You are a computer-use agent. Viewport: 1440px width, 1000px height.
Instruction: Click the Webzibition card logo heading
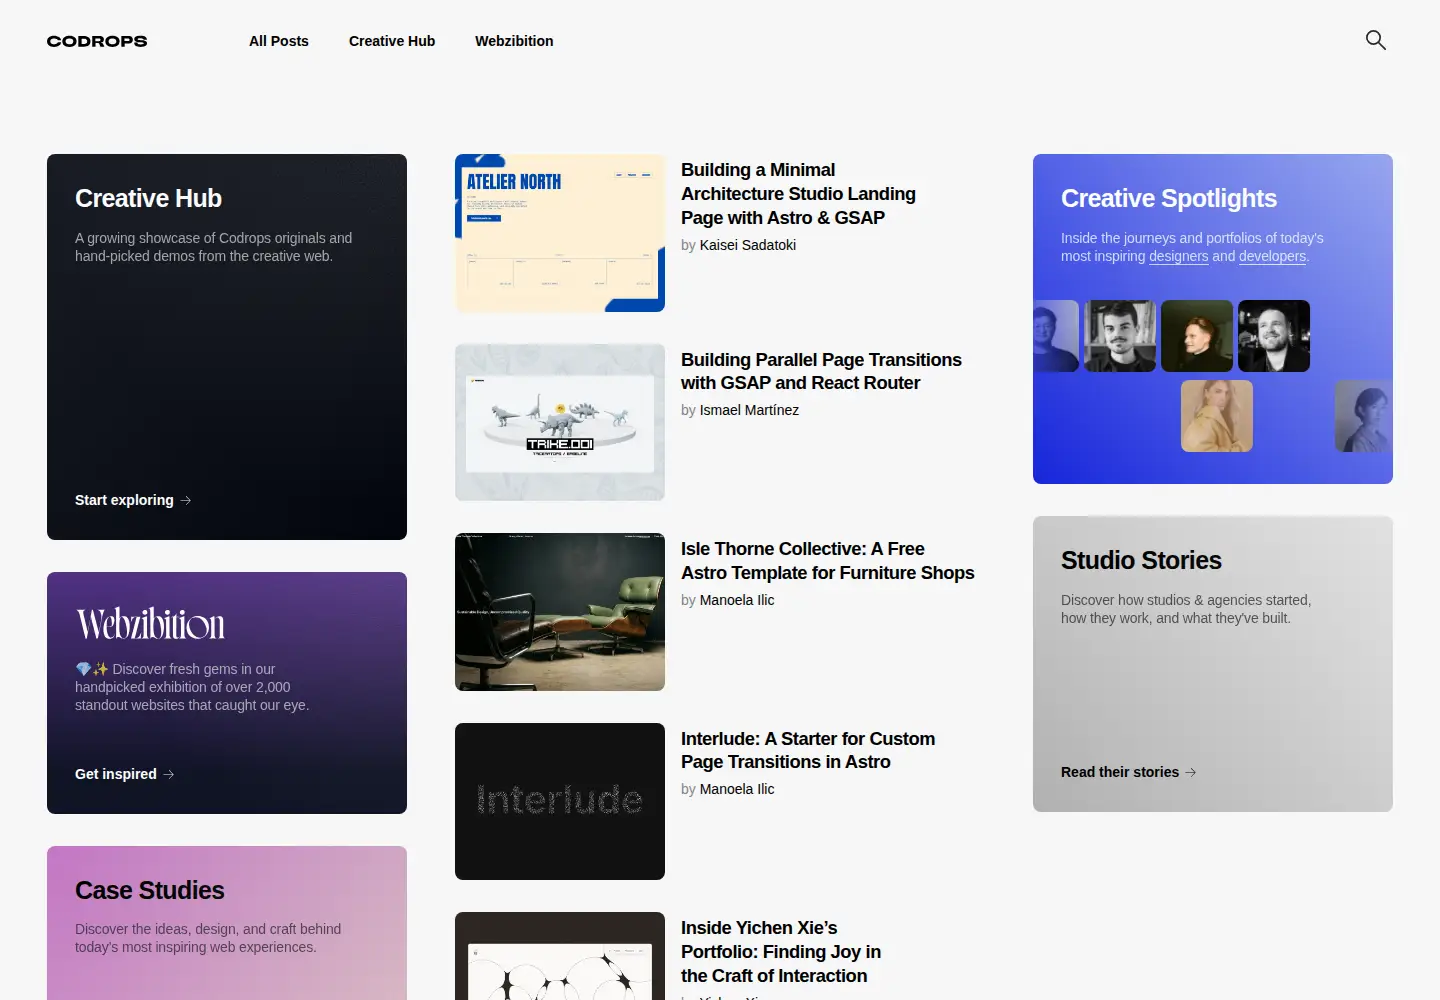(x=150, y=624)
